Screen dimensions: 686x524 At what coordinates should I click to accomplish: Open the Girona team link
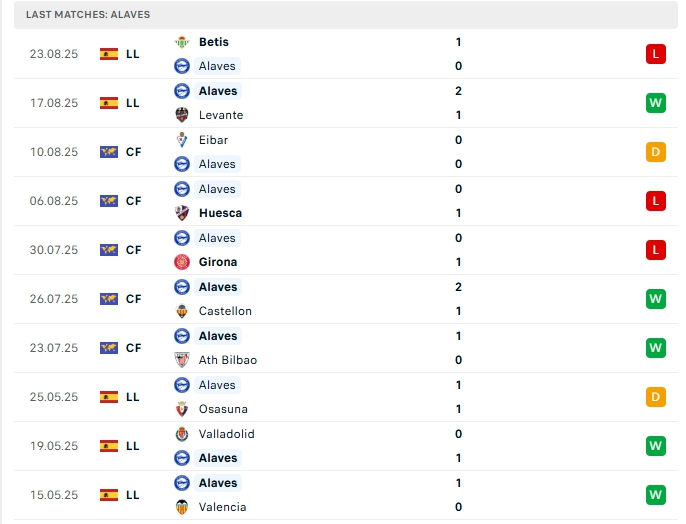pos(218,262)
